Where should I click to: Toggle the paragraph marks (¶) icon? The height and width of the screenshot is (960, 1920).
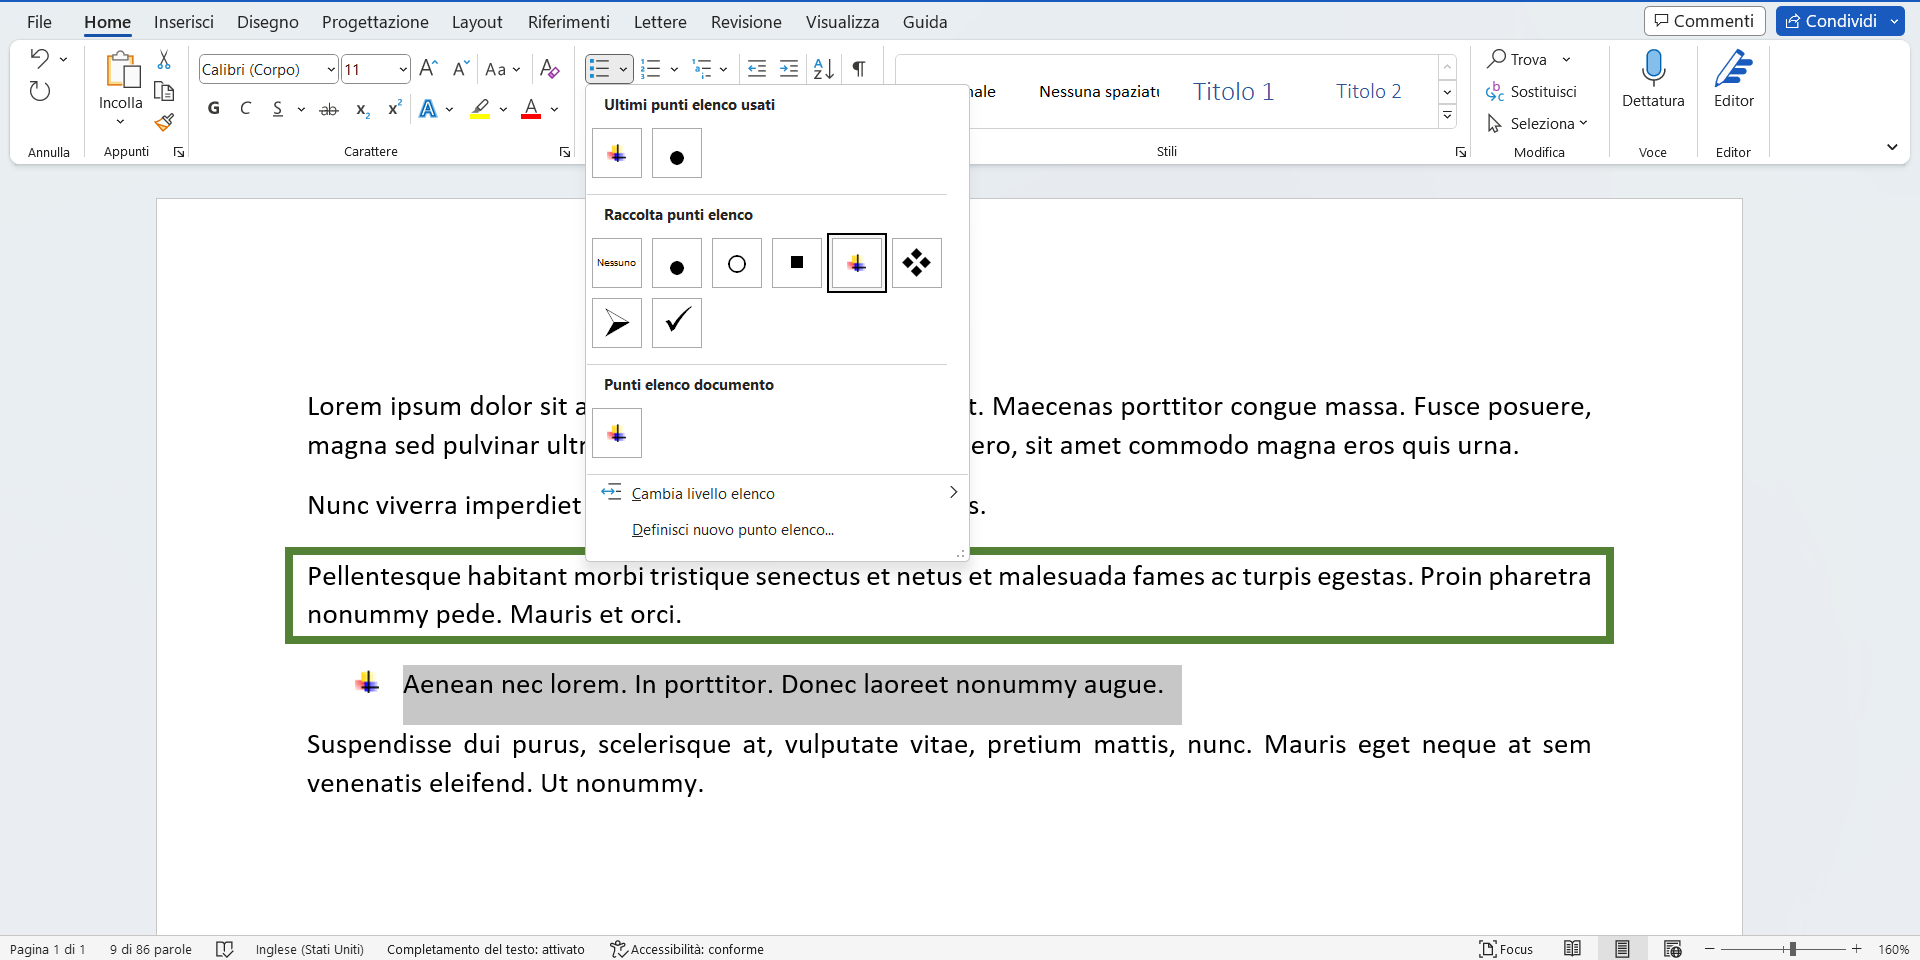tap(859, 68)
